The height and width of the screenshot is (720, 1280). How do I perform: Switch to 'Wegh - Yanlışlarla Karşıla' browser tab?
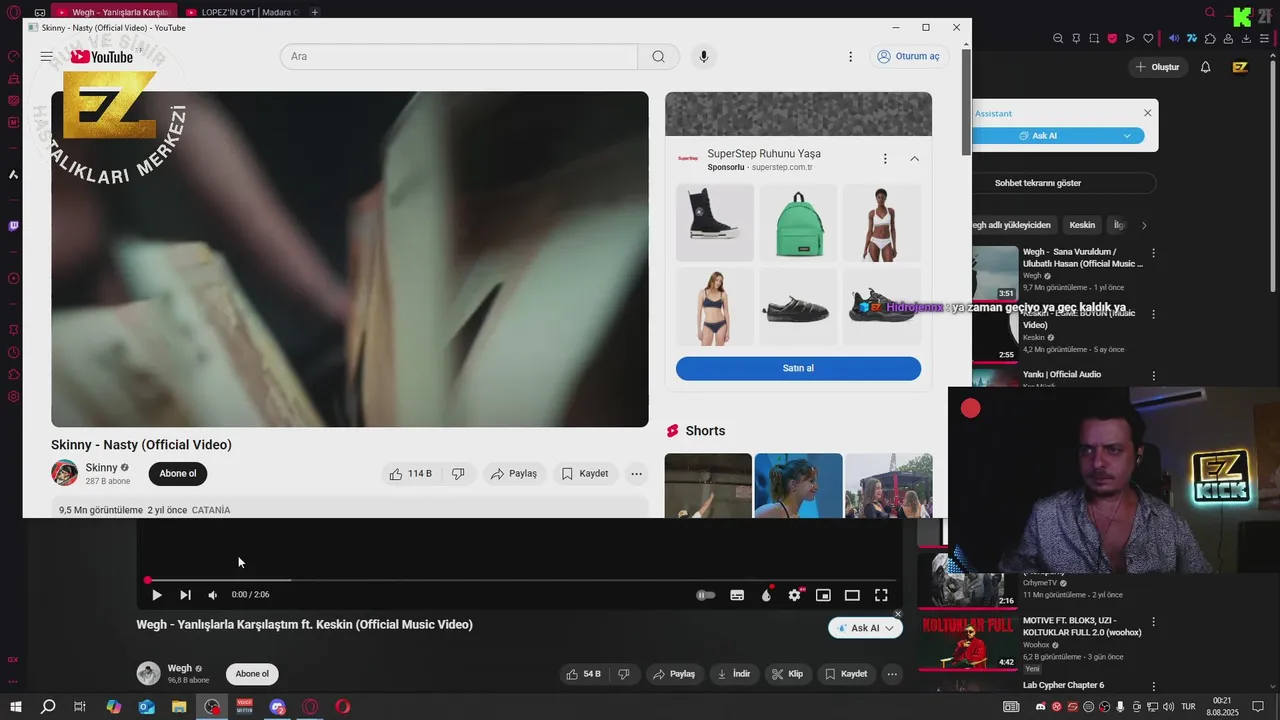112,12
